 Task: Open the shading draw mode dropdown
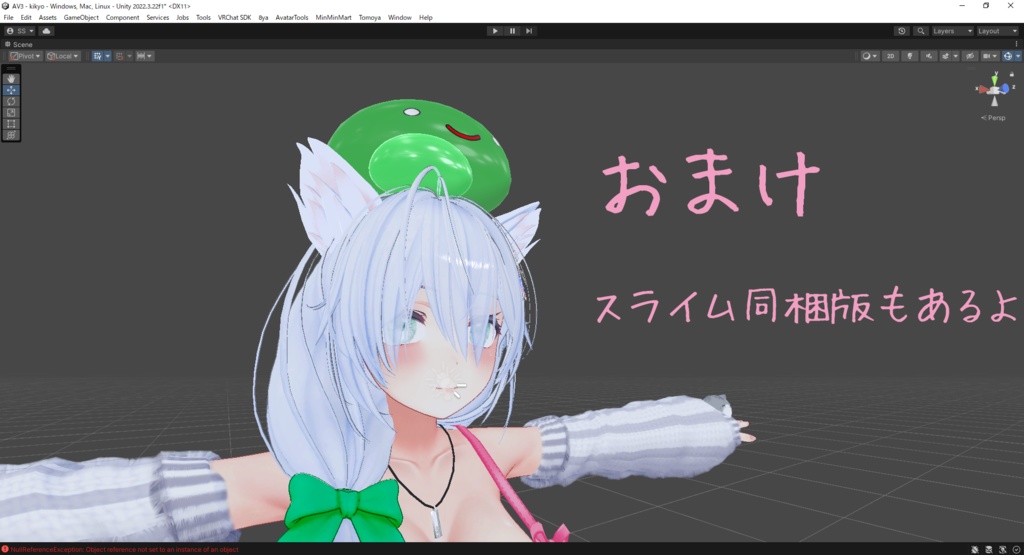pyautogui.click(x=870, y=56)
